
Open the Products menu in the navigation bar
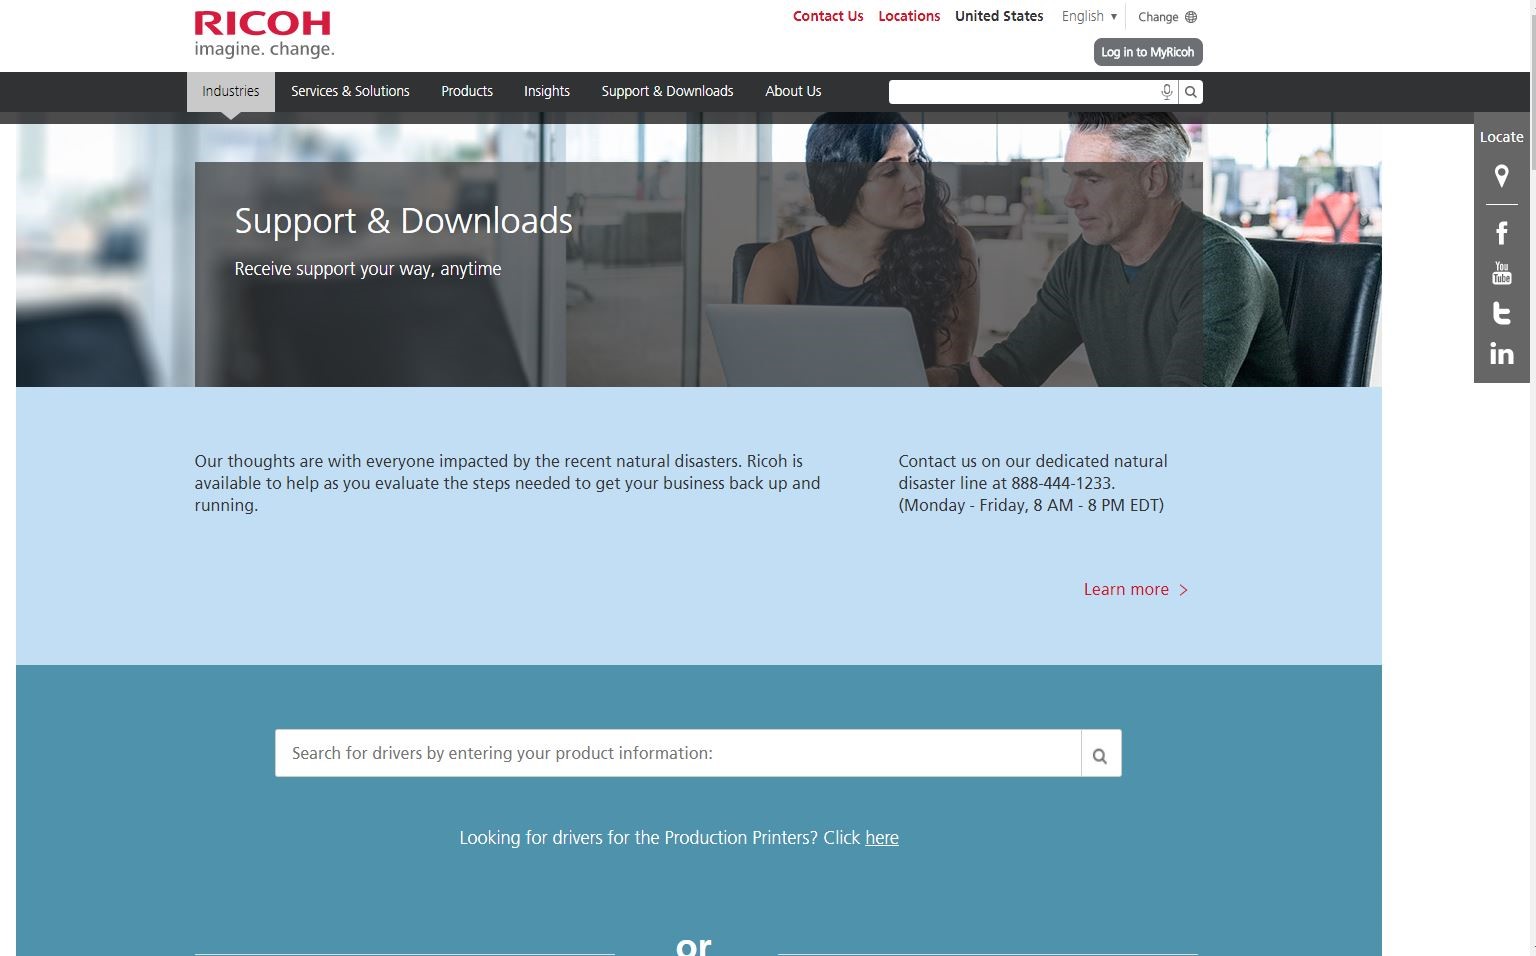[x=466, y=91]
